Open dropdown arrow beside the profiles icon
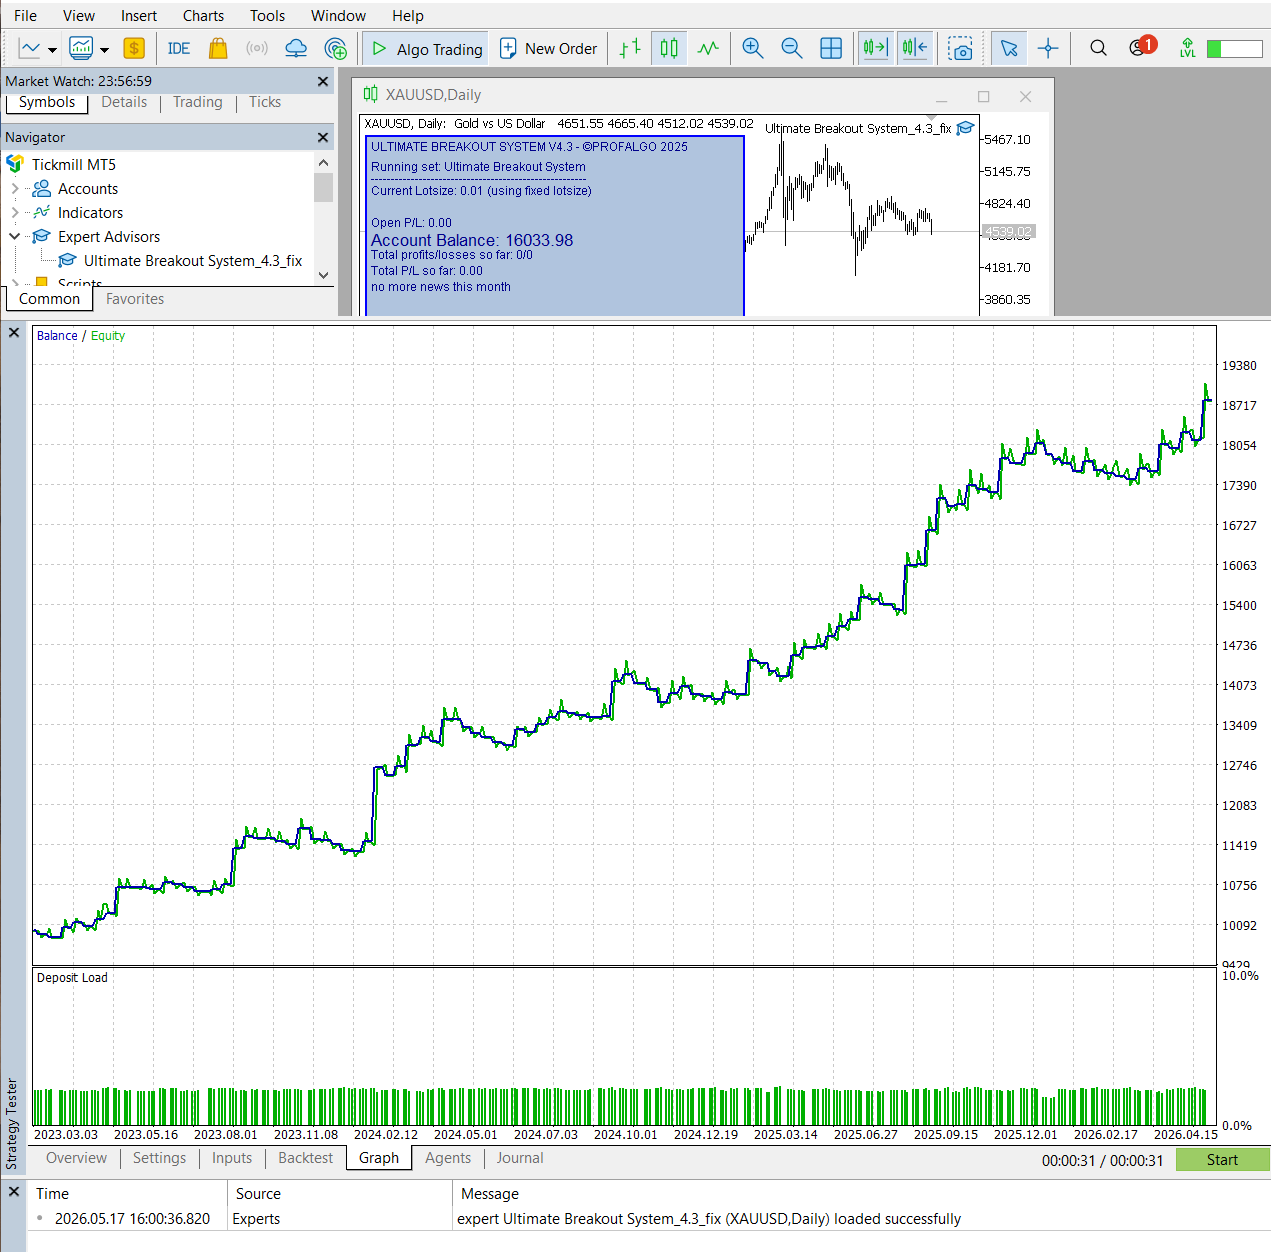This screenshot has height=1252, width=1271. (x=104, y=49)
